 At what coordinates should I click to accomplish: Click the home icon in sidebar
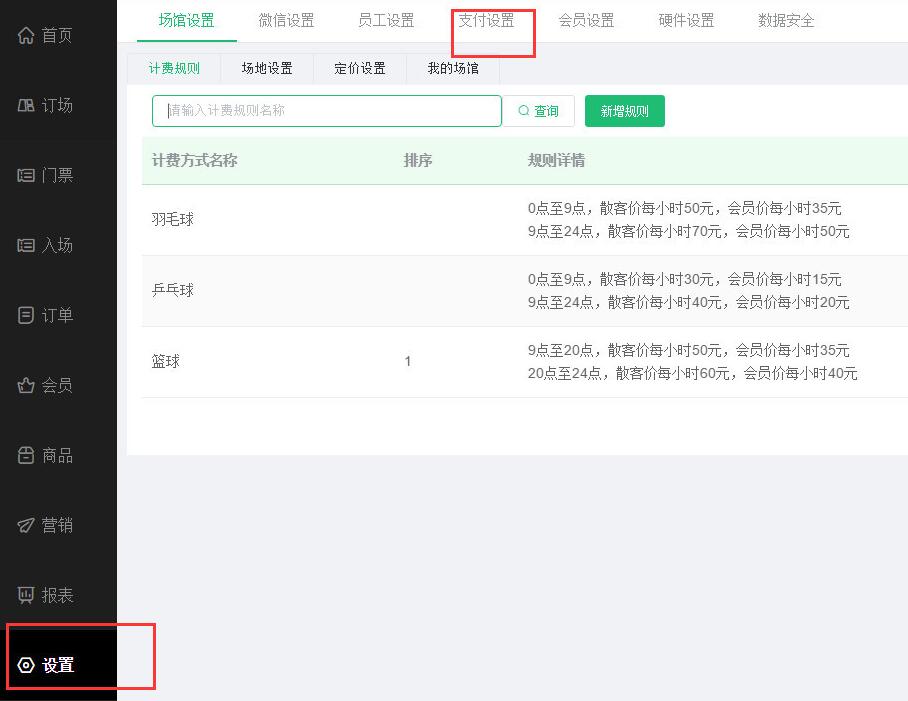point(27,36)
